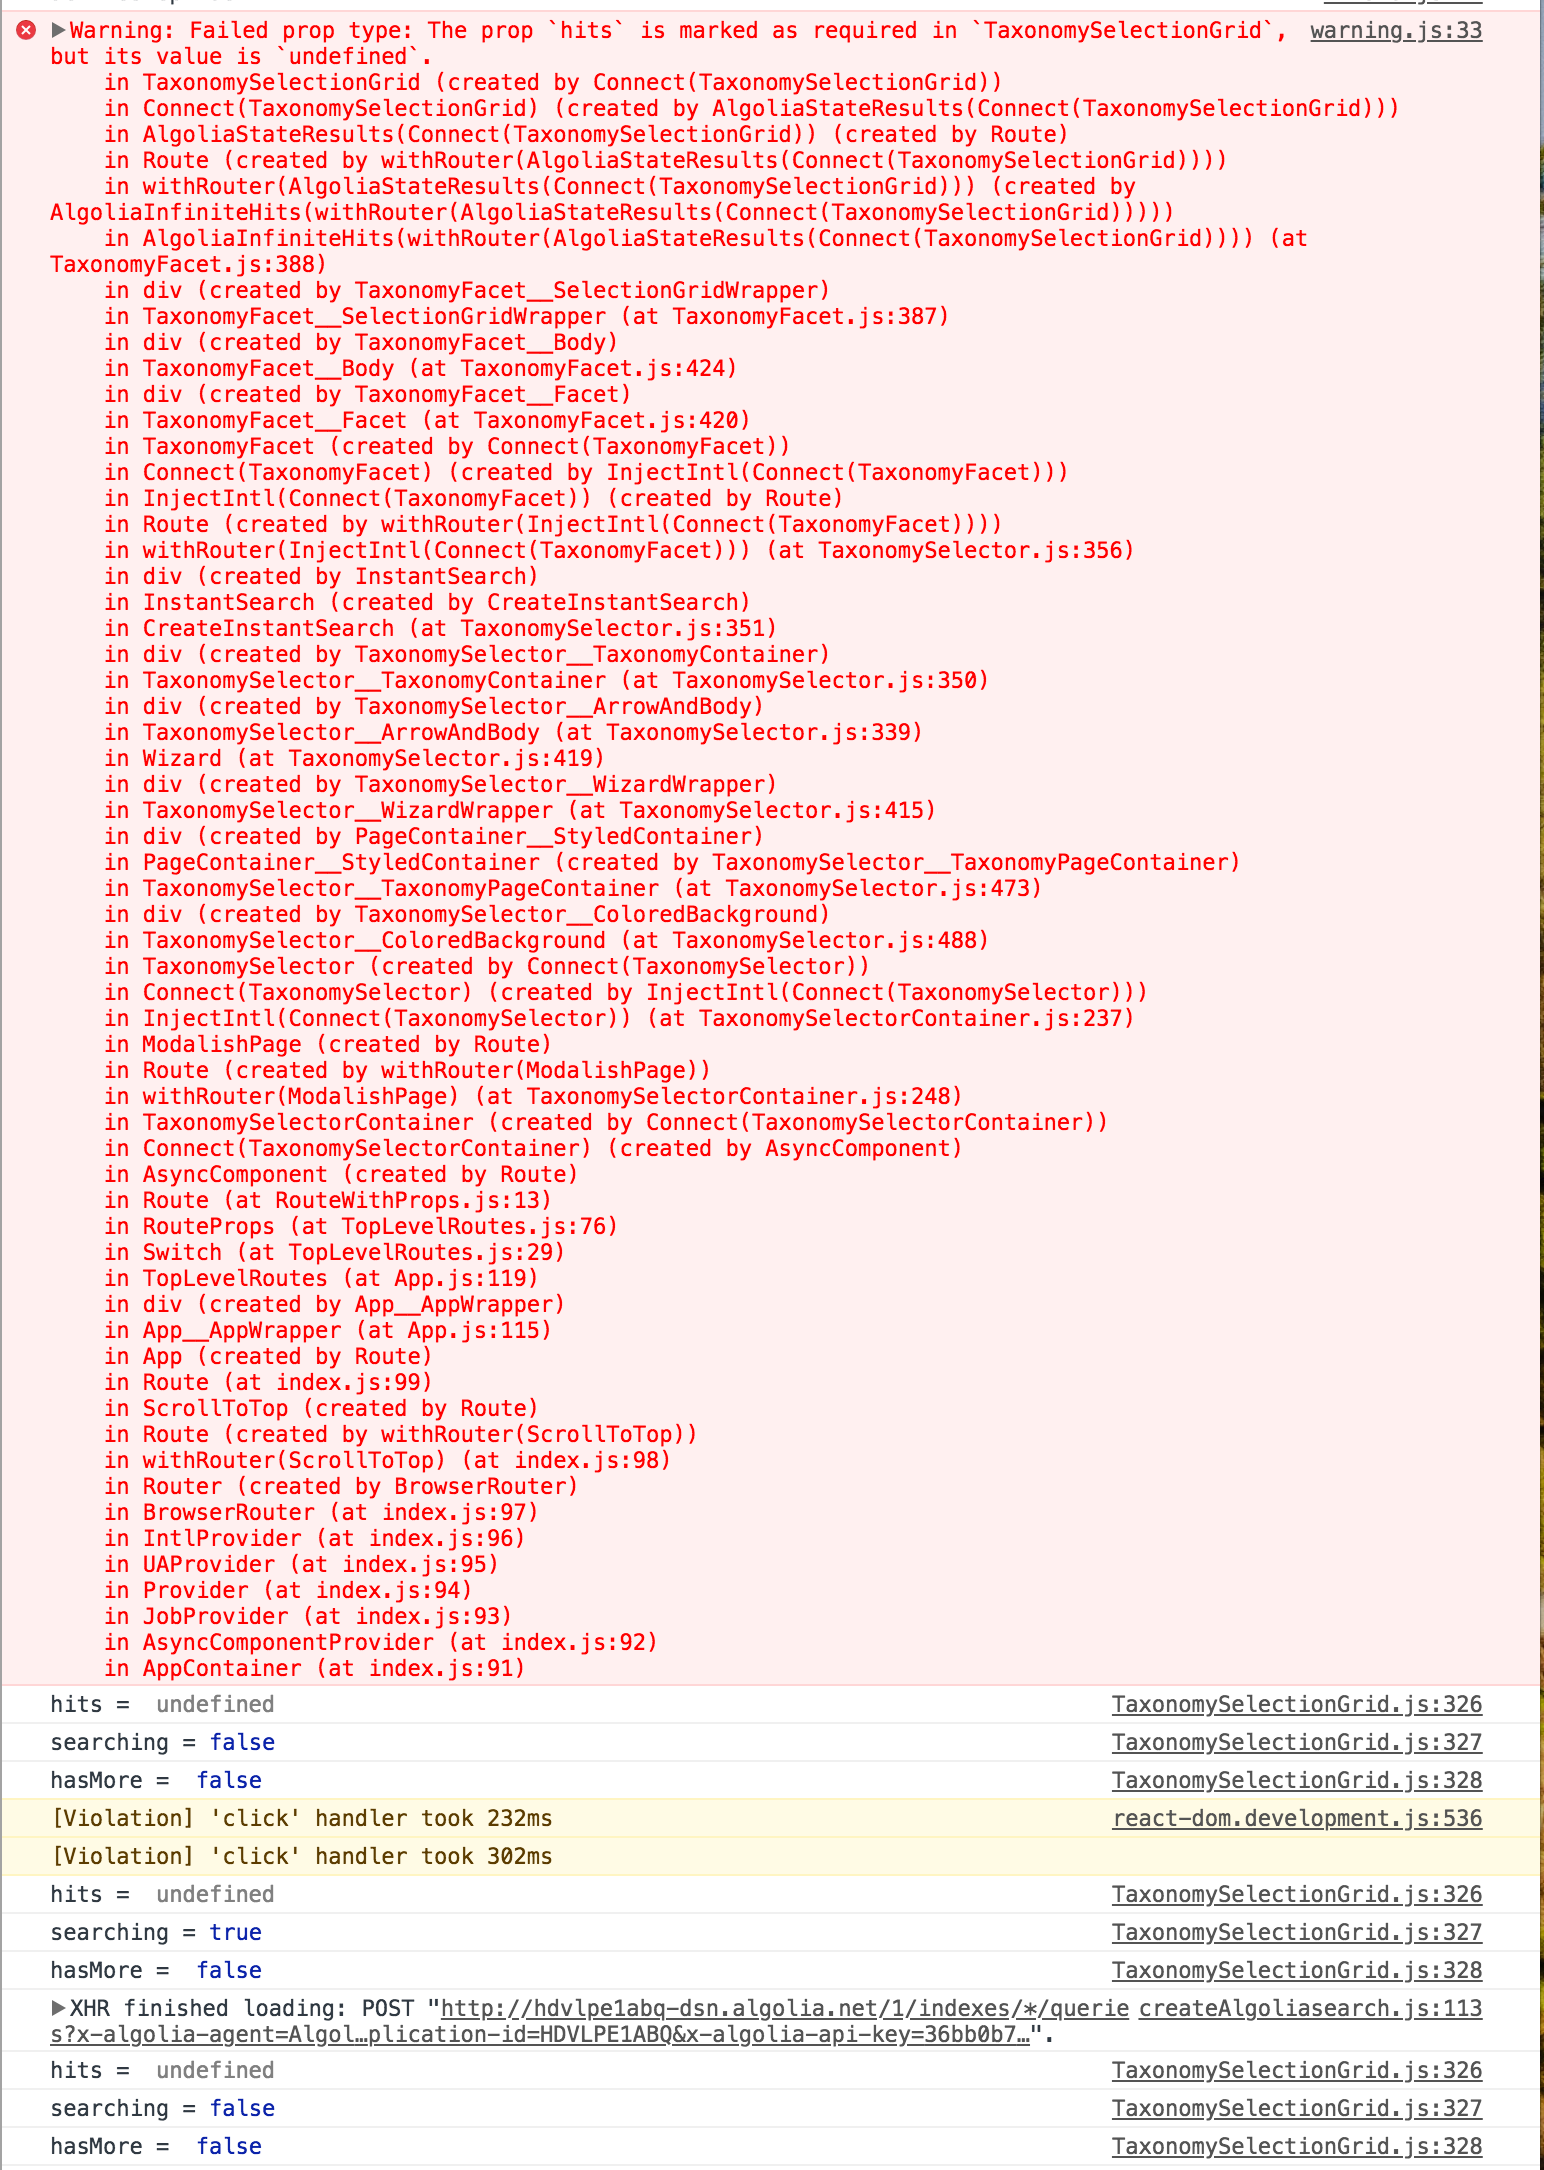Screen dimensions: 1544x2170
Task: Click the 'in UAProvider (at index.js:95)' line
Action: pos(301,1564)
